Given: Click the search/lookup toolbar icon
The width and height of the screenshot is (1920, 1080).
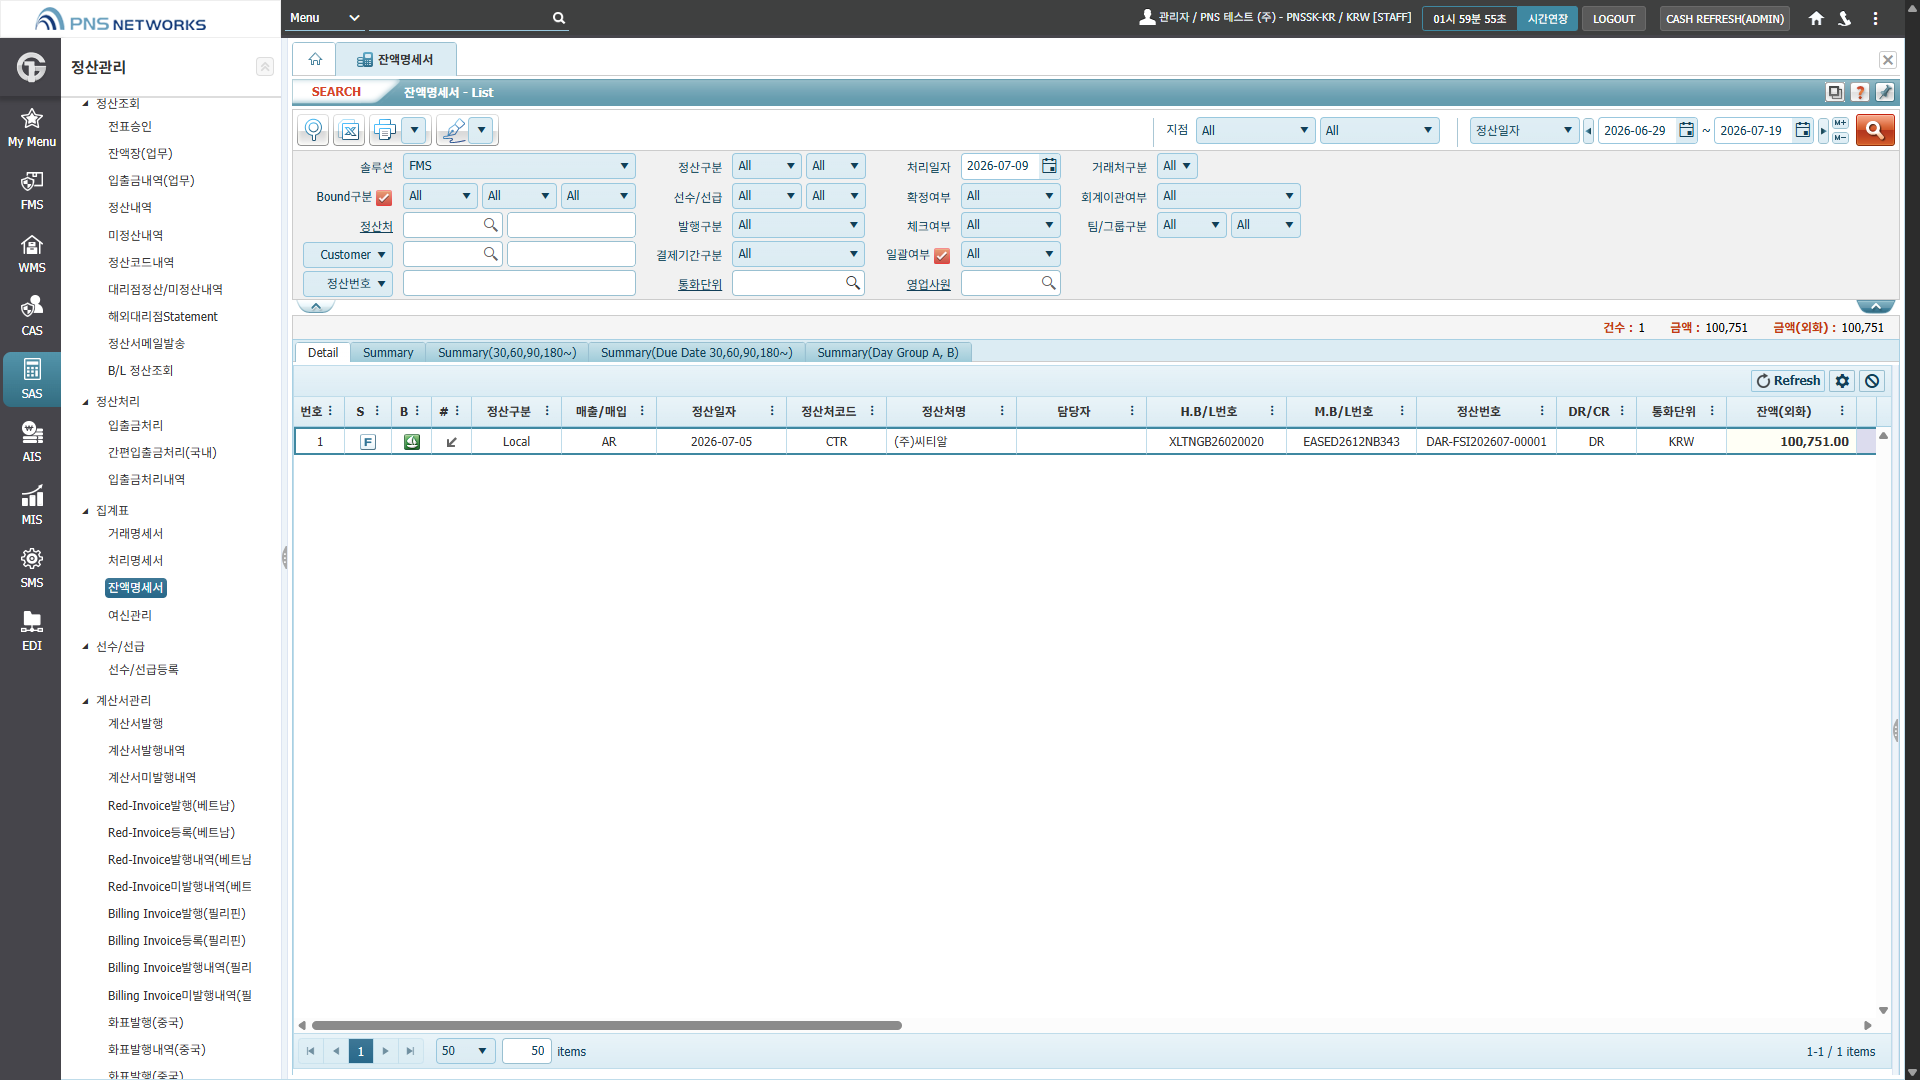Looking at the screenshot, I should pos(313,130).
